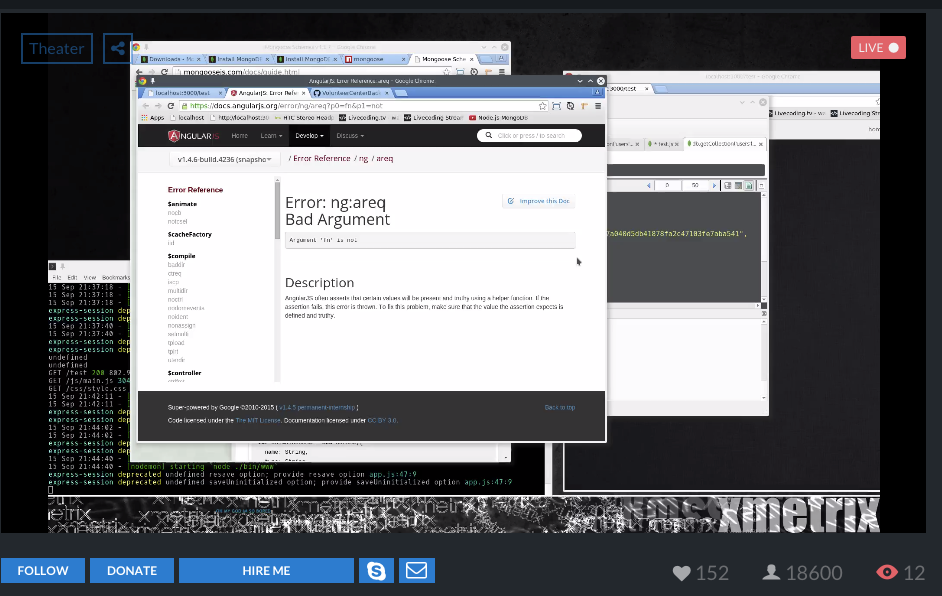Click the Back to top link
942x596 pixels.
(560, 407)
